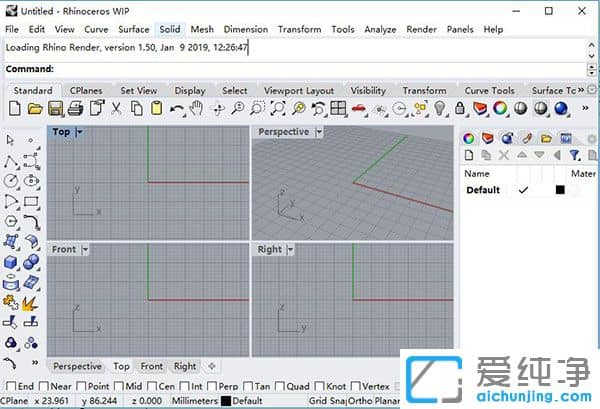The height and width of the screenshot is (409, 600).
Task: Enable the Tan osnap checkbox
Action: click(x=248, y=386)
